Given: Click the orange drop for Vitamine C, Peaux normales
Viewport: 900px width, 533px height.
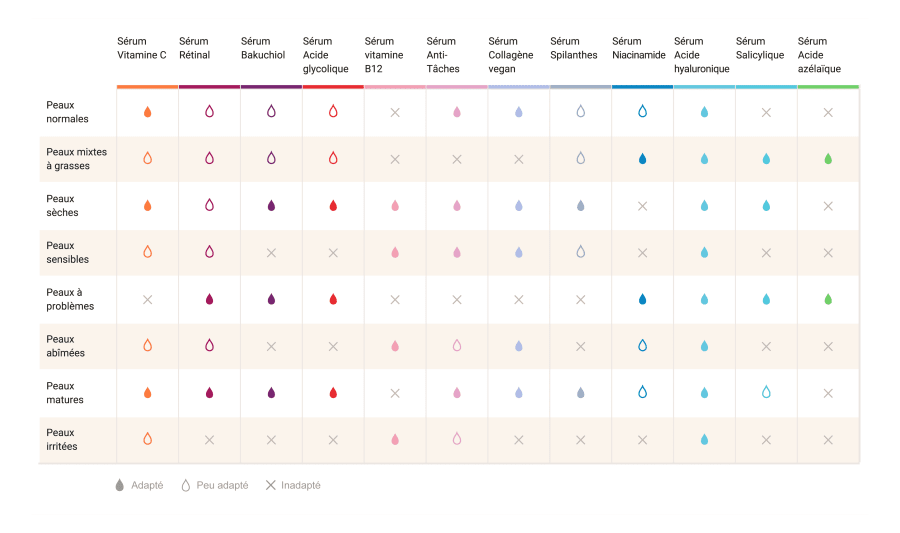Looking at the screenshot, I should pos(148,112).
